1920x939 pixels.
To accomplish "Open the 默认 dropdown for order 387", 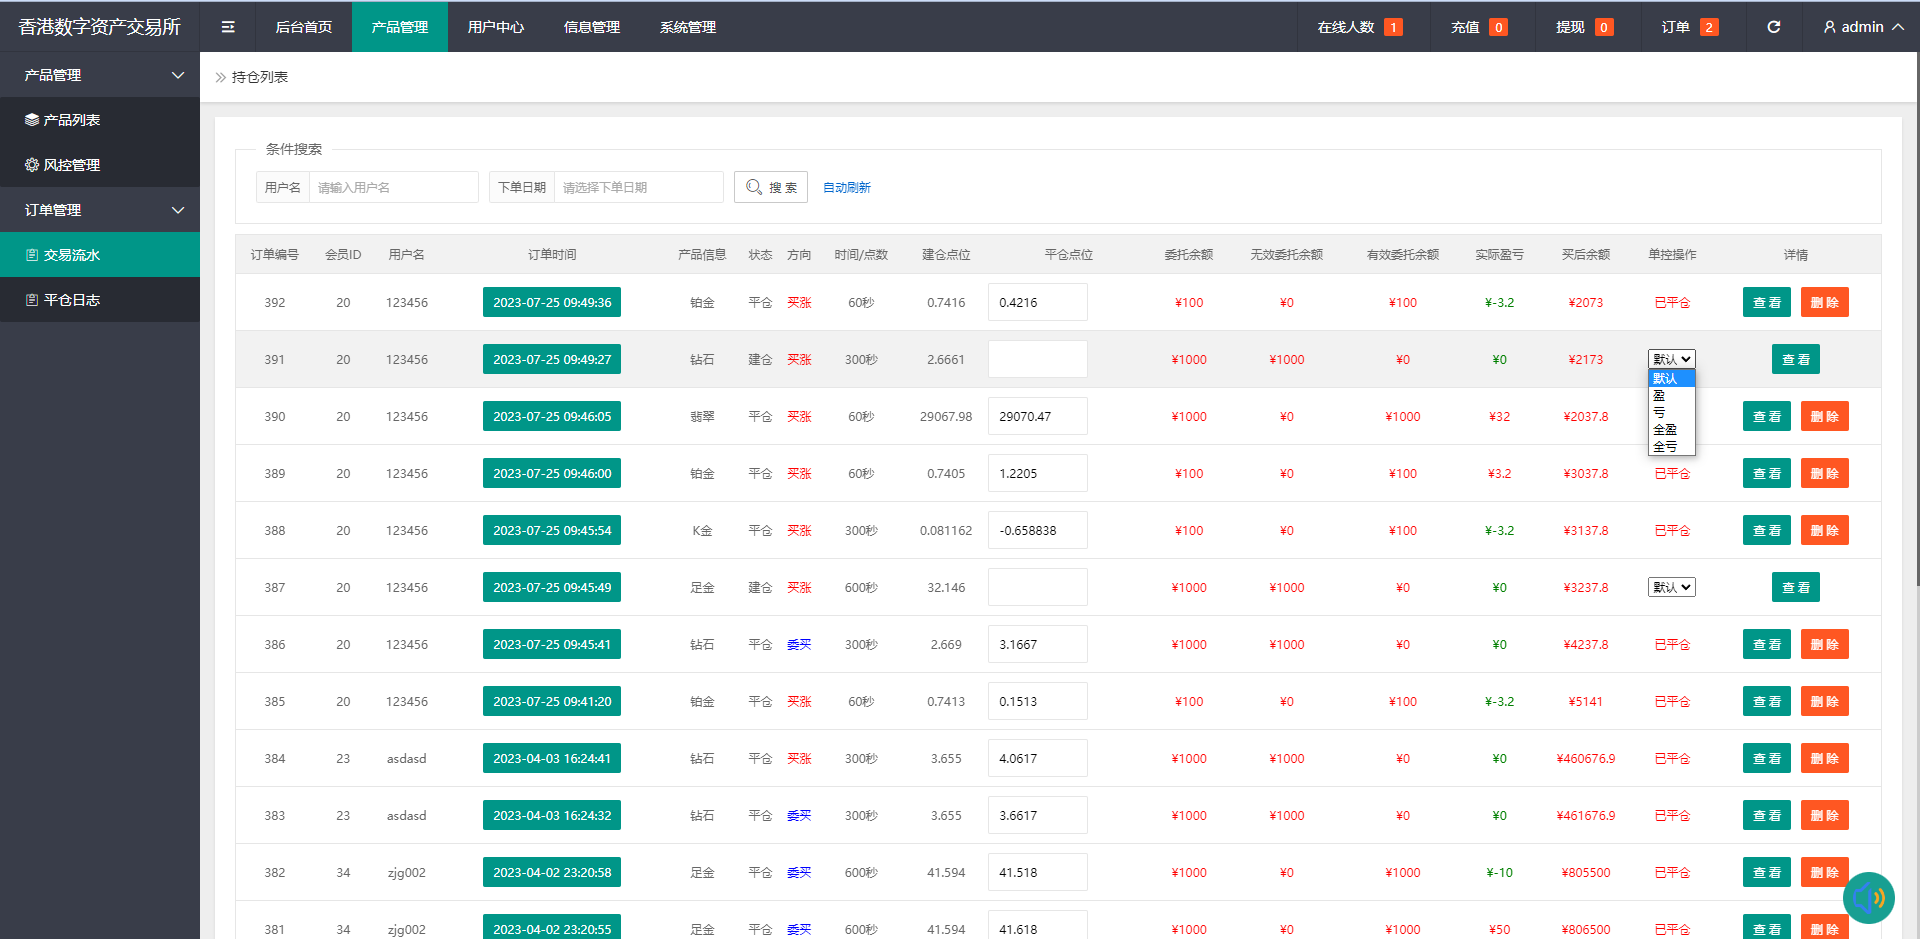I will [1671, 587].
